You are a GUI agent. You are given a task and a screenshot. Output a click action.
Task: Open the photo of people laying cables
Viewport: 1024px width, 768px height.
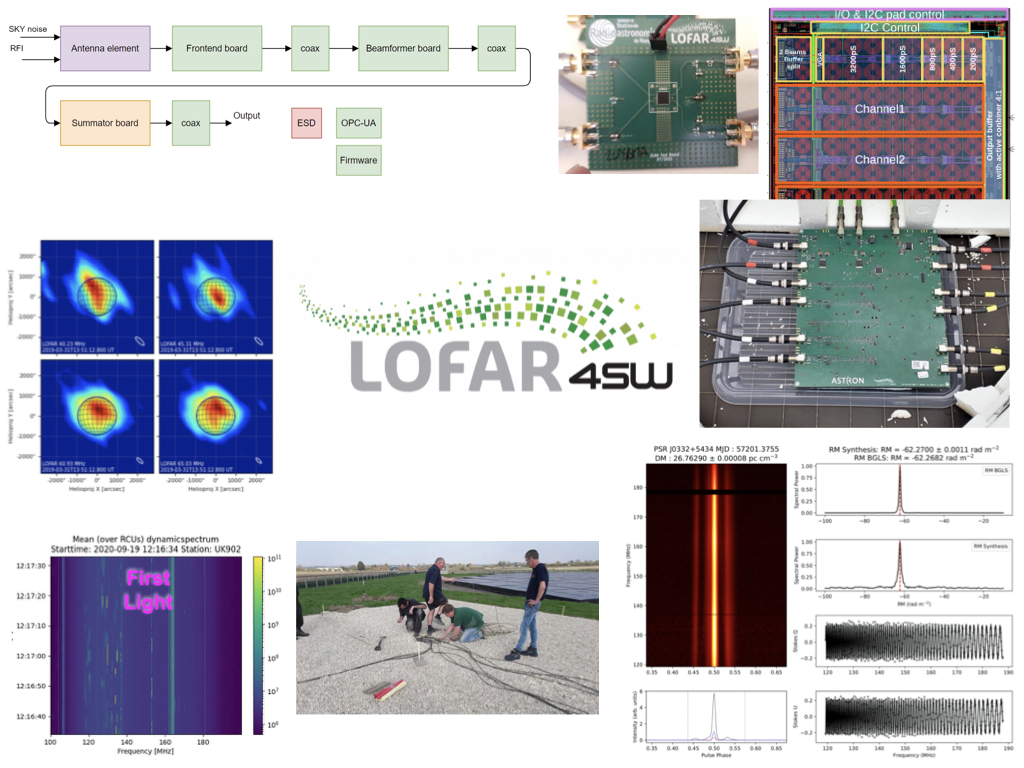click(447, 628)
